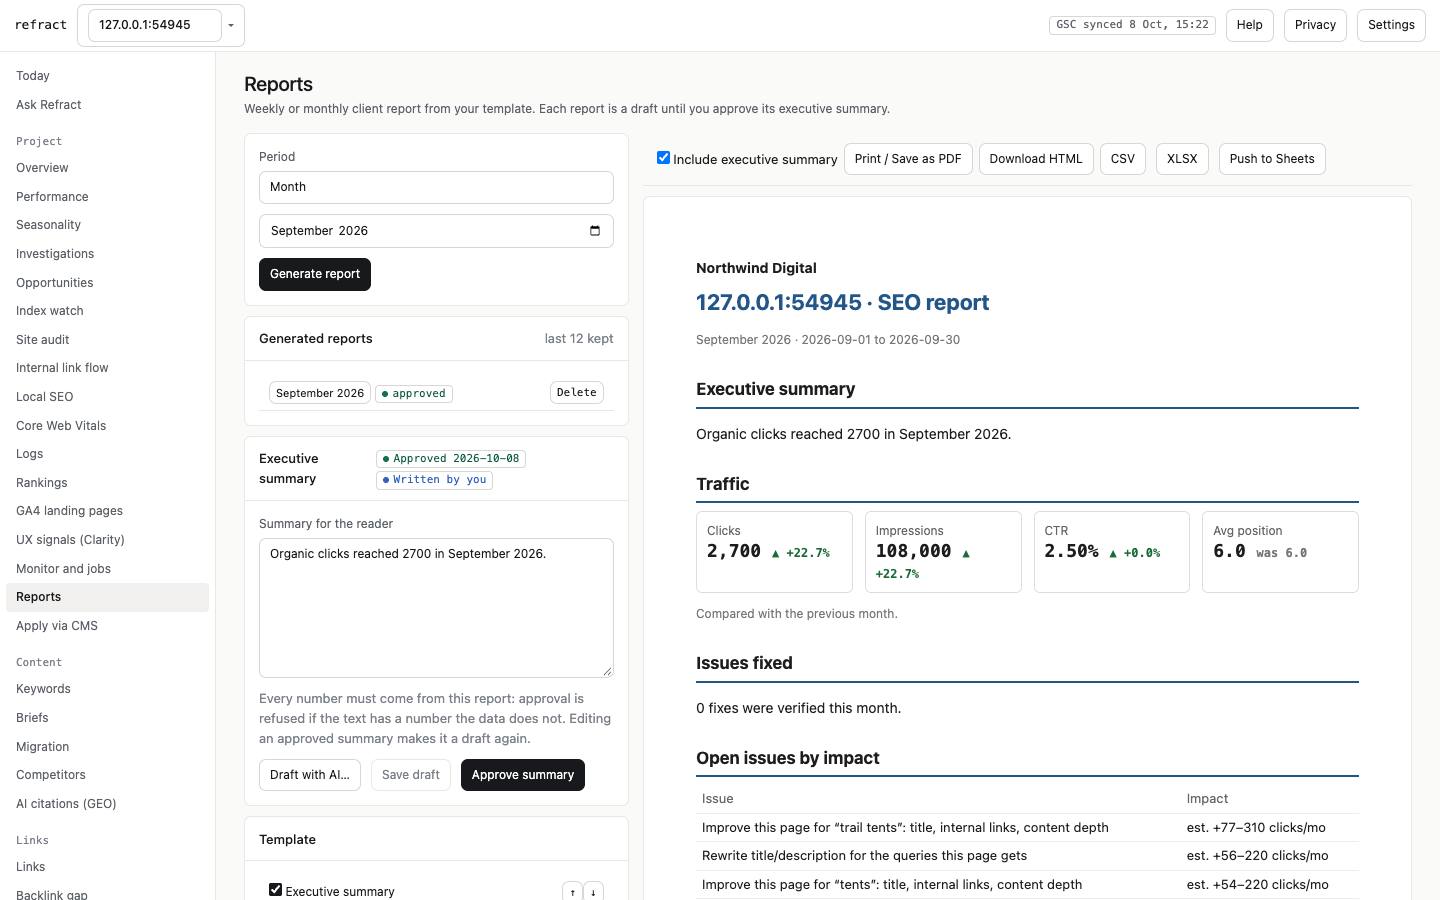Open Settings in the top bar

[x=1391, y=25]
